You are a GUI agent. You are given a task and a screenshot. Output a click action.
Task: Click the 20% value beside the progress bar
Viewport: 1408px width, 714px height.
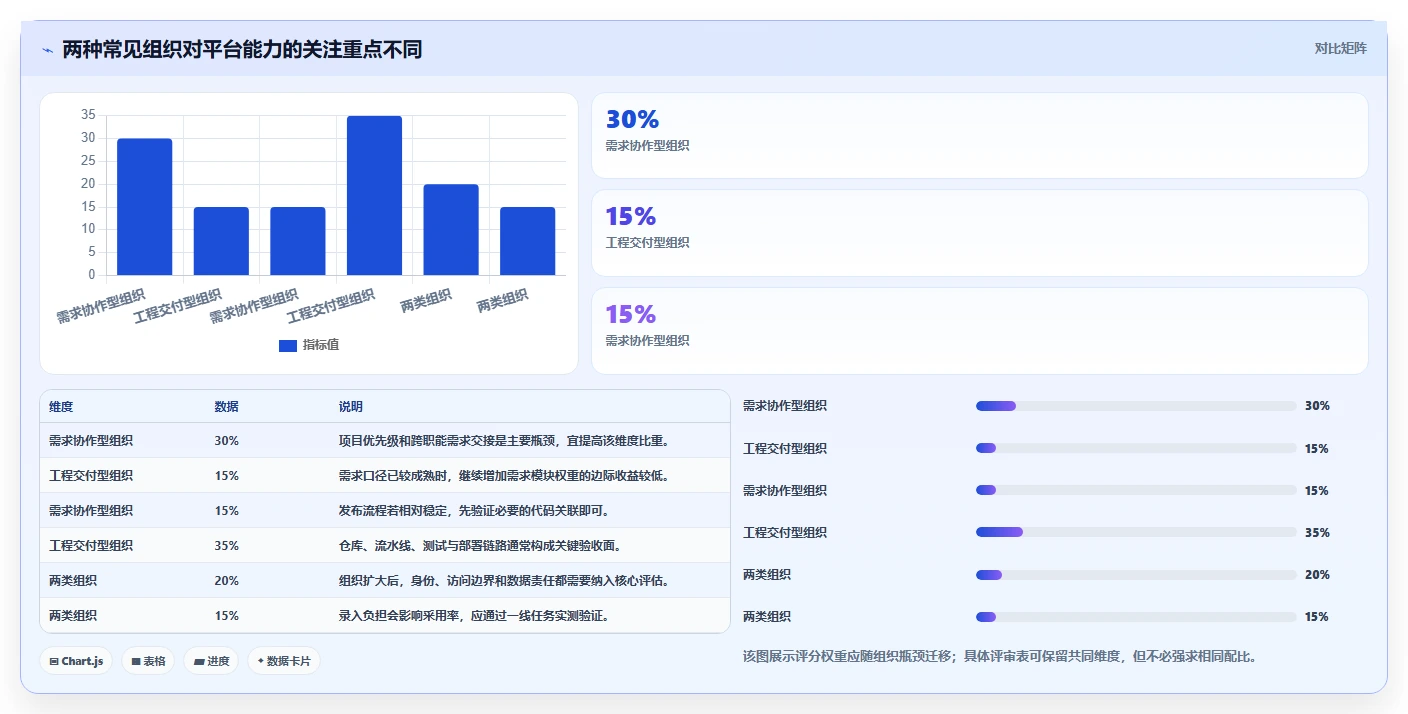tap(1317, 575)
